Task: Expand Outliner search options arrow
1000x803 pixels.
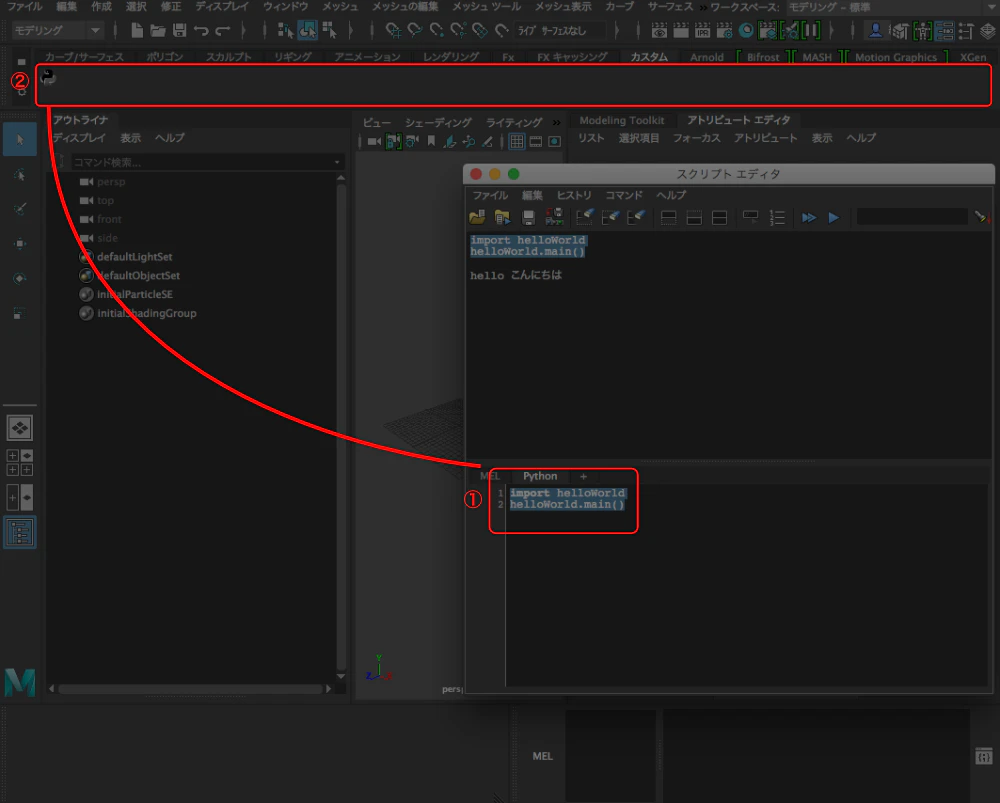Action: pos(337,163)
